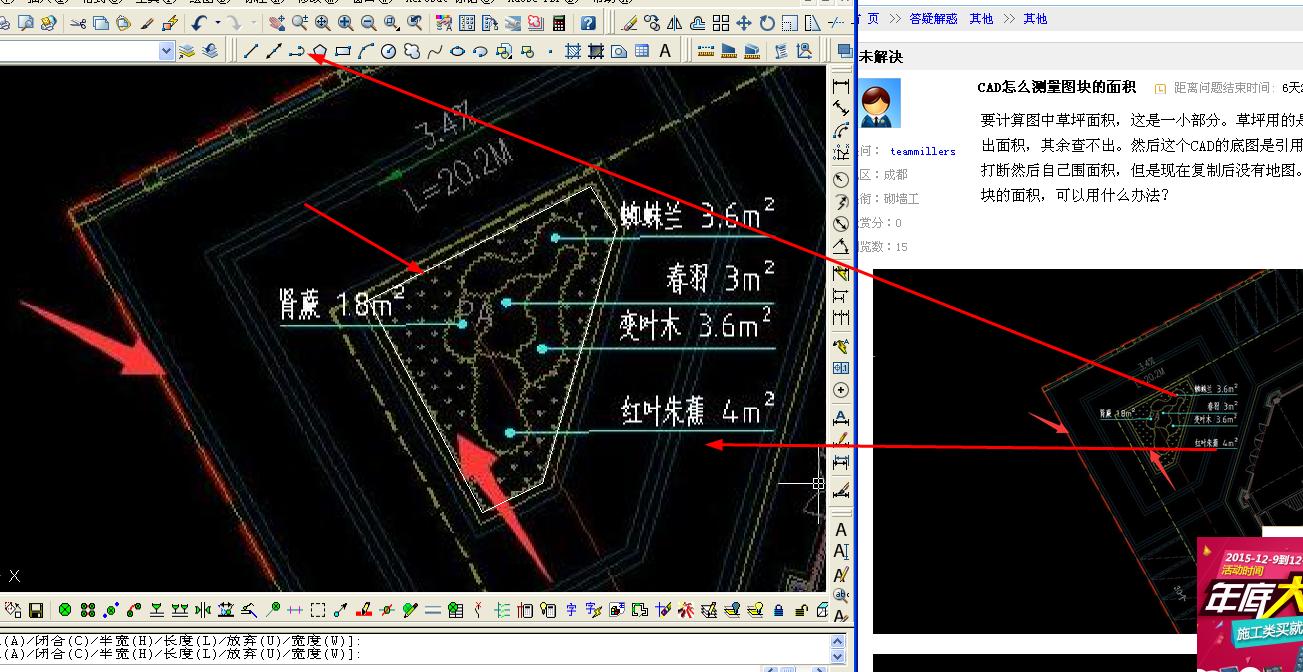Click the Copy icon in toolbar
The height and width of the screenshot is (672, 1303).
101,23
